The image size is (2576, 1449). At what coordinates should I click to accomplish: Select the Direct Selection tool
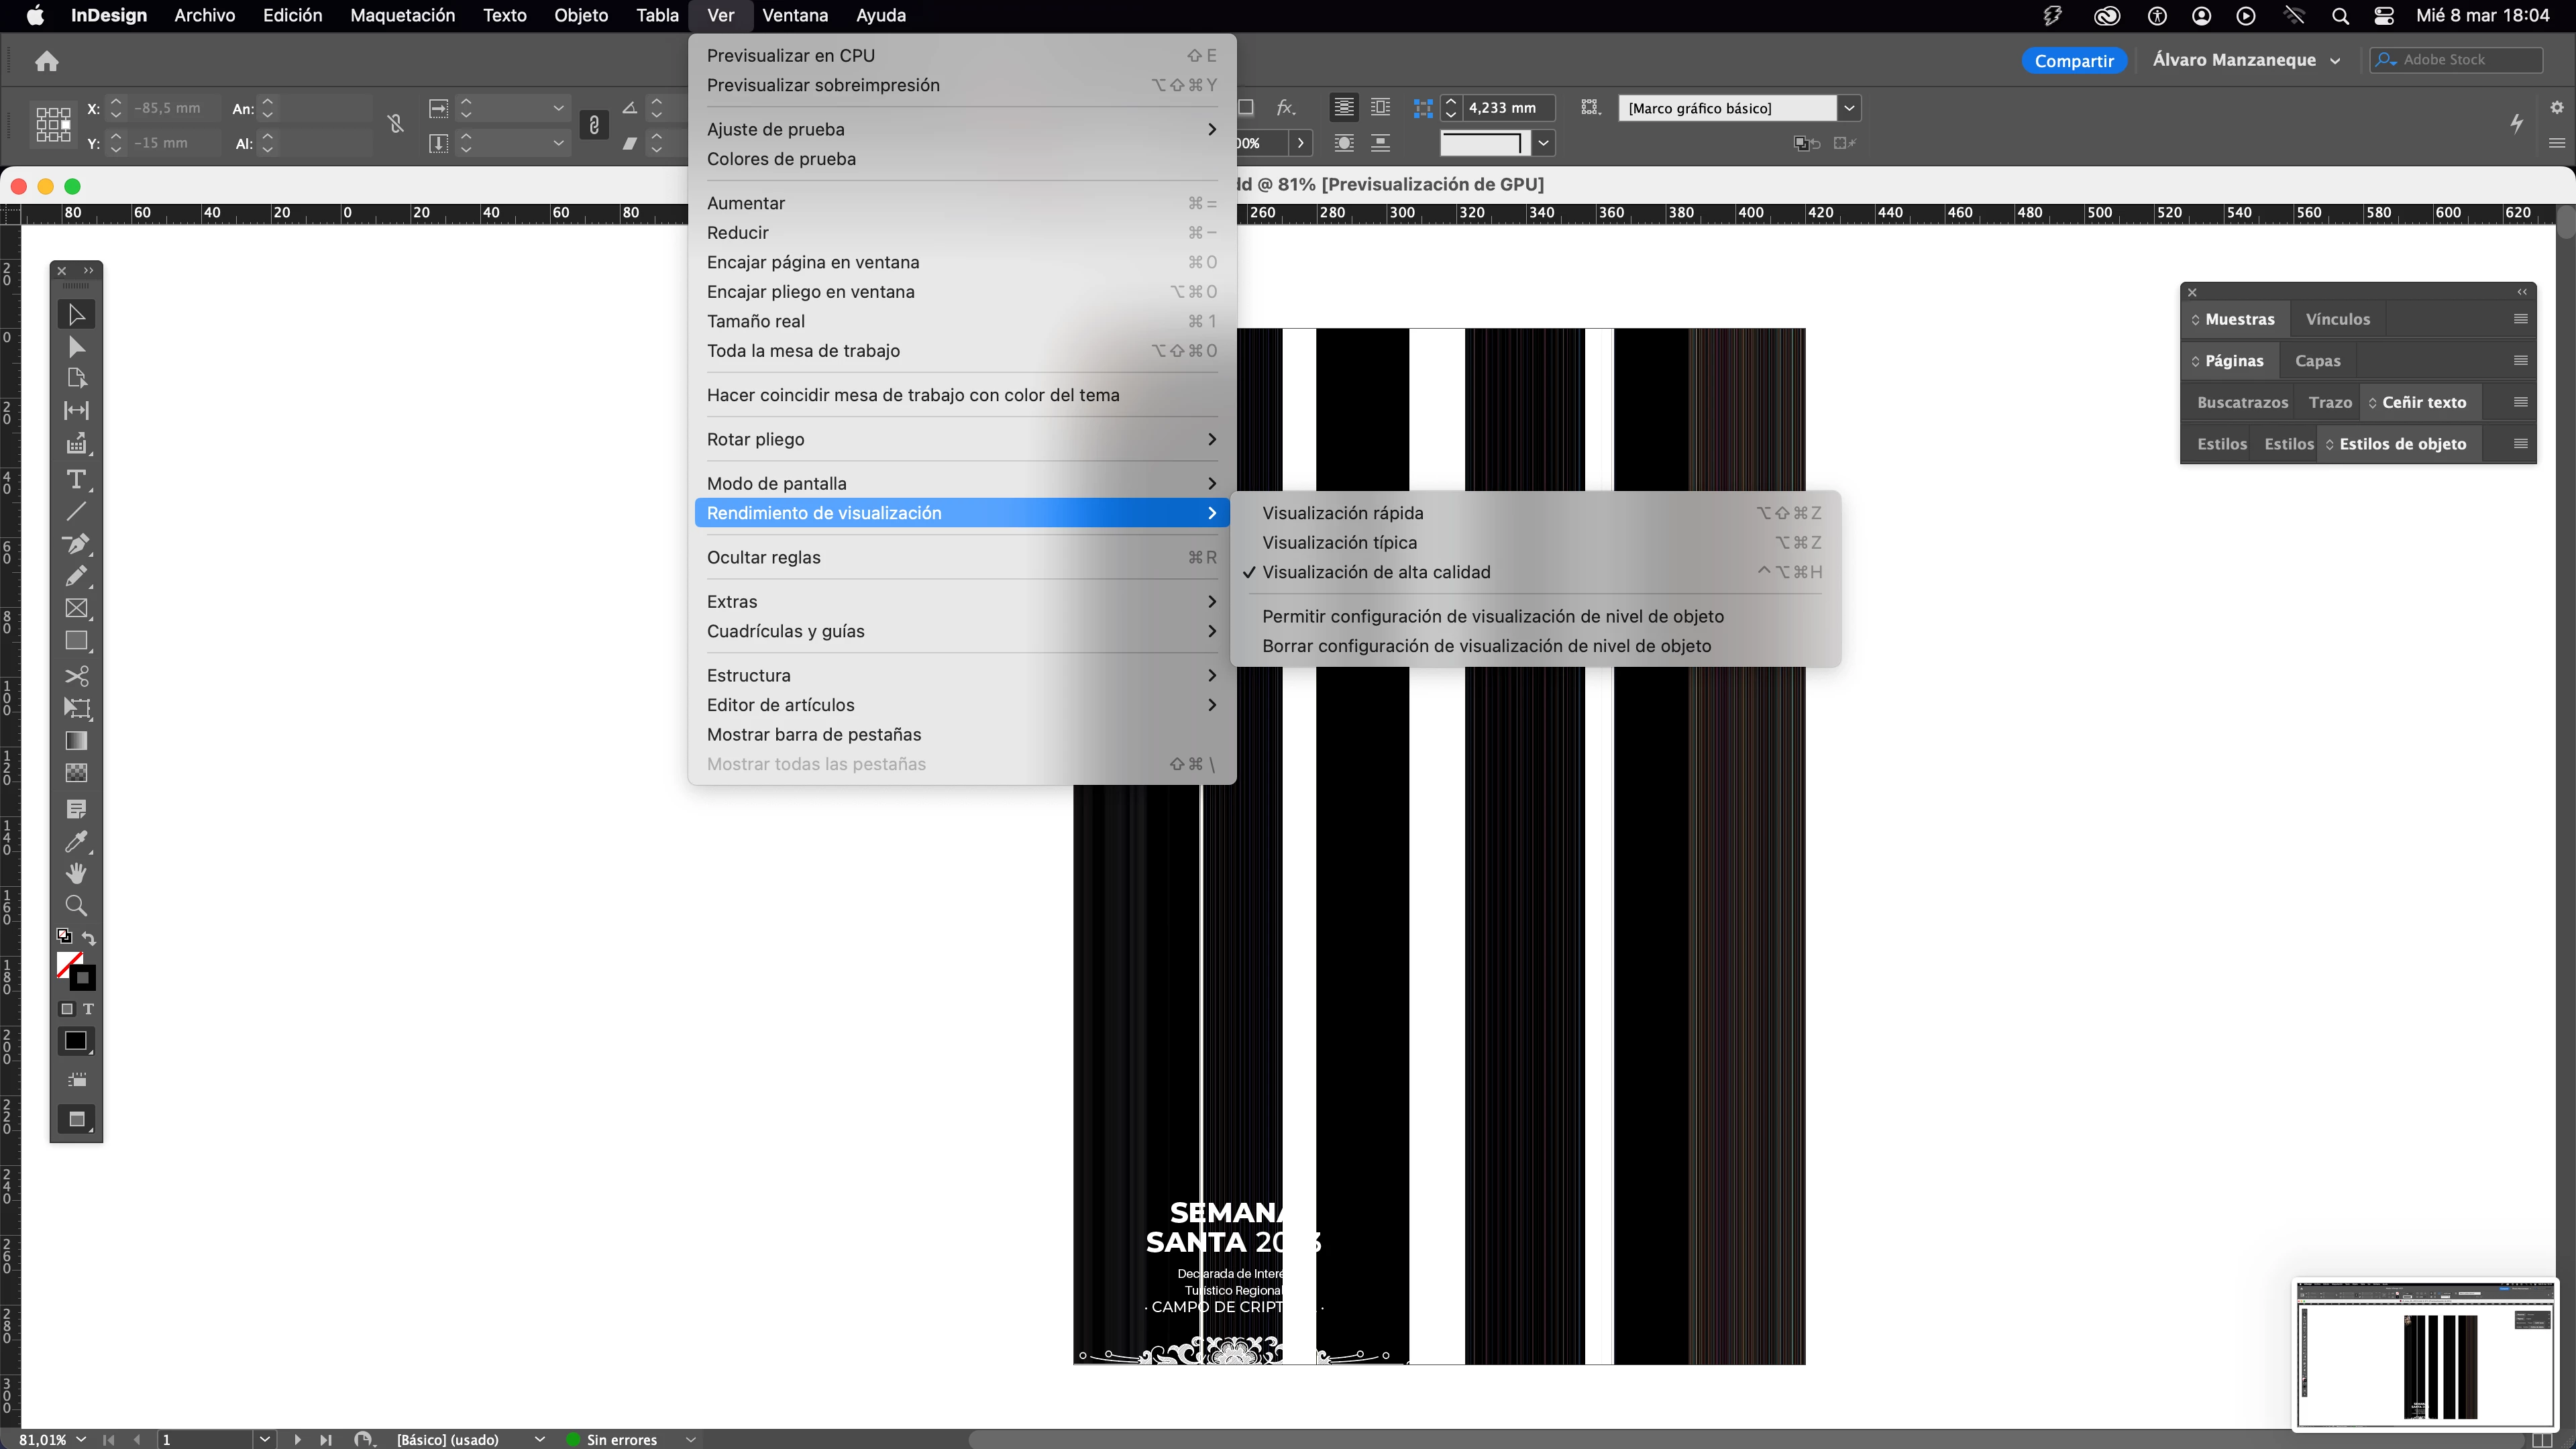pyautogui.click(x=76, y=347)
